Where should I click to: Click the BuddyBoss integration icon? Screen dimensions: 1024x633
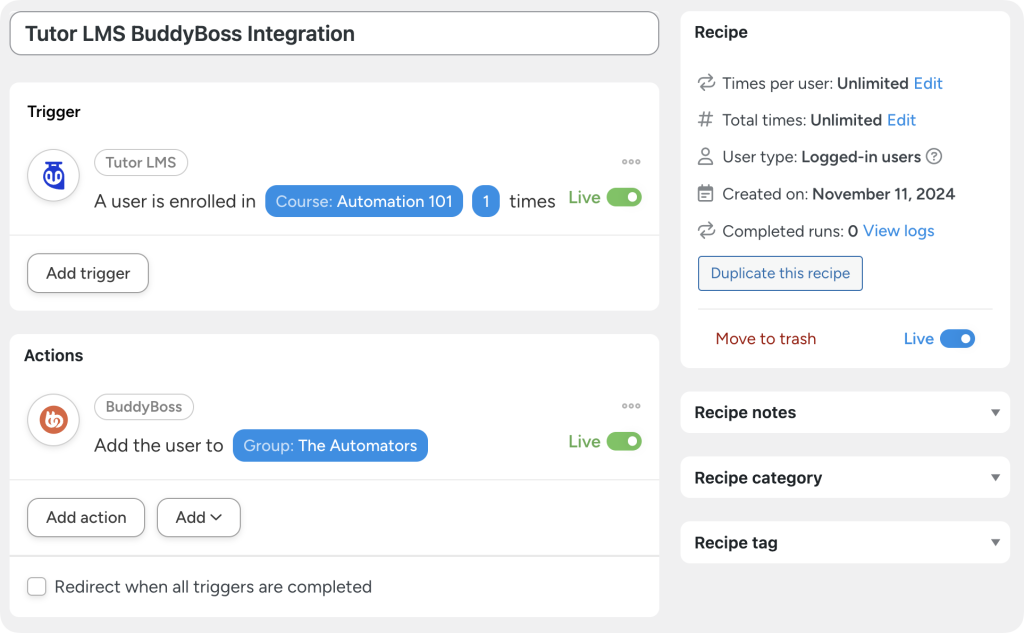click(53, 420)
